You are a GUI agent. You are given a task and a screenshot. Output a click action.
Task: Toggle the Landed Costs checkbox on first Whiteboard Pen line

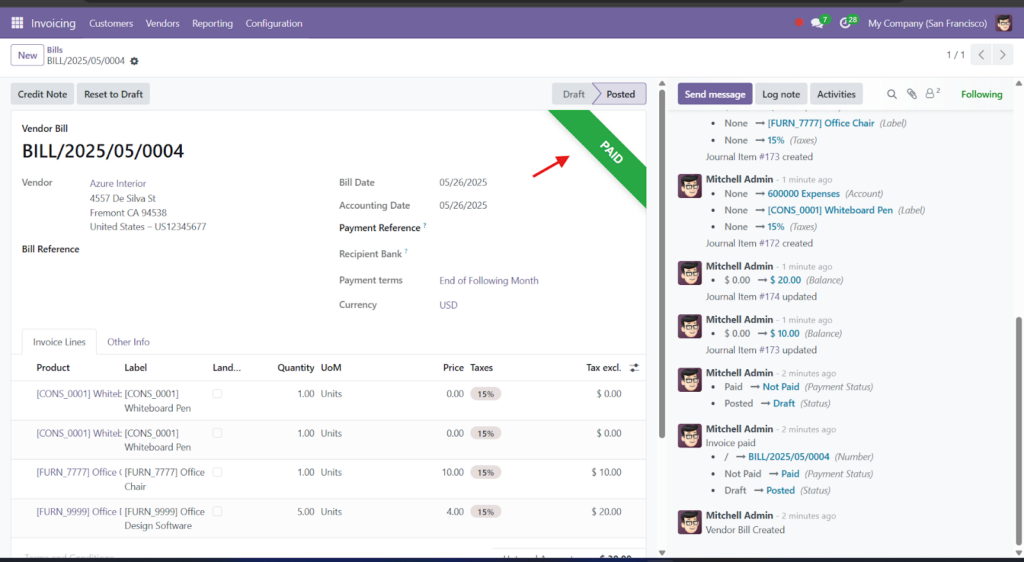tap(217, 394)
